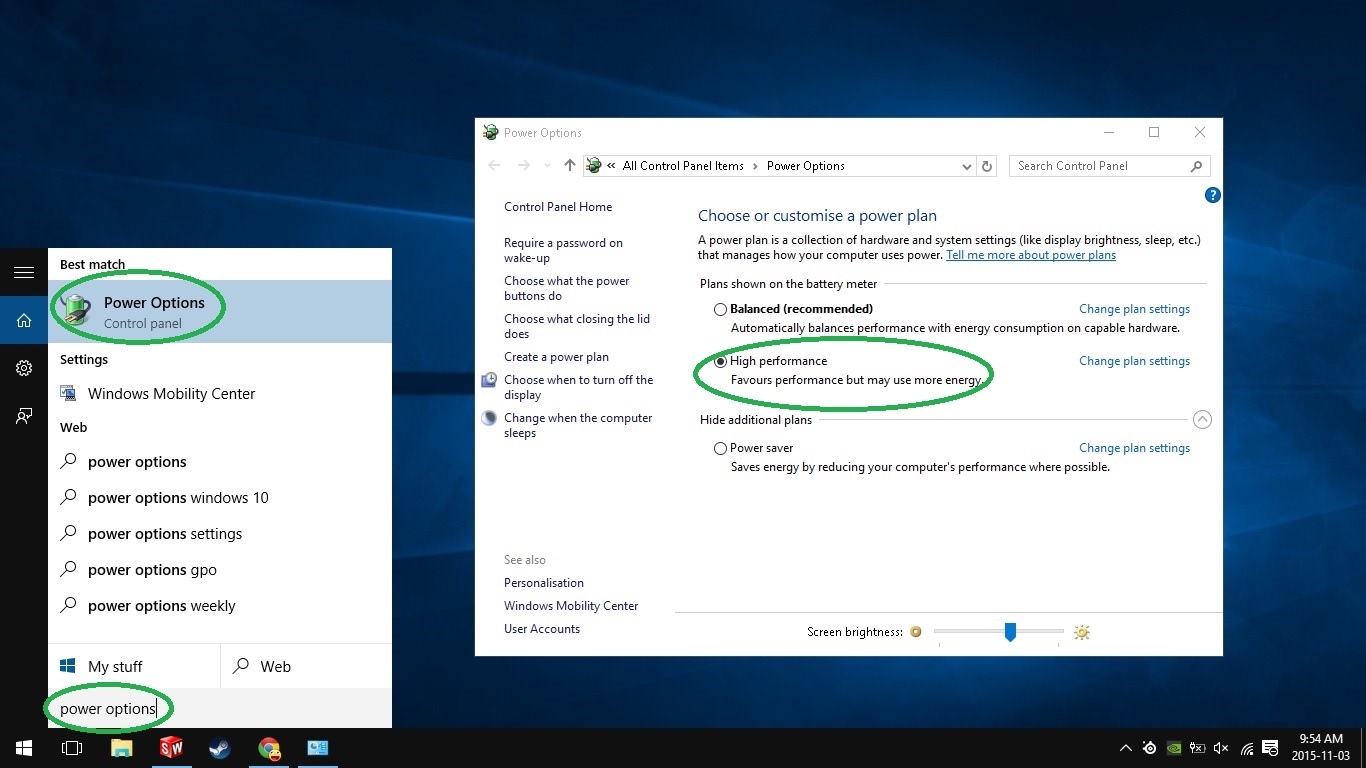Click the Screen brightness slider handle
1366x768 pixels.
click(1010, 632)
